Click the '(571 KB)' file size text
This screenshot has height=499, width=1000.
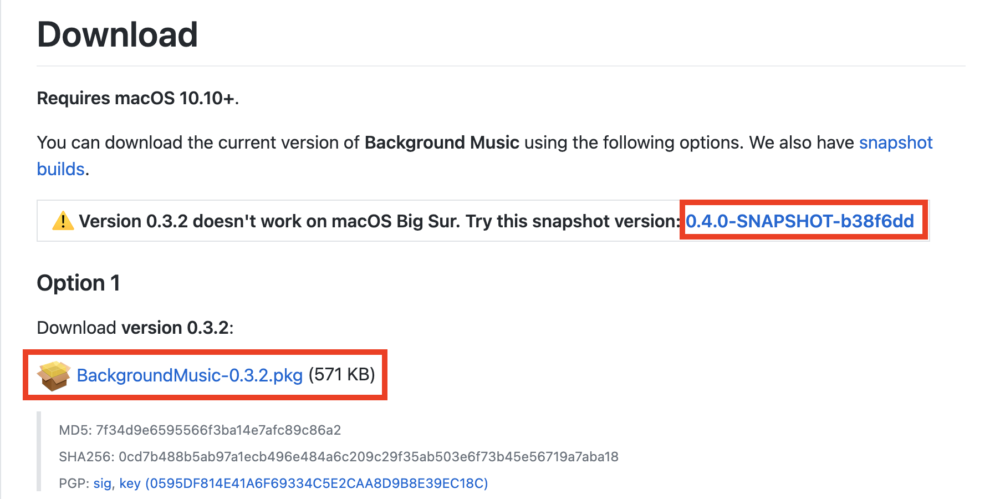342,375
